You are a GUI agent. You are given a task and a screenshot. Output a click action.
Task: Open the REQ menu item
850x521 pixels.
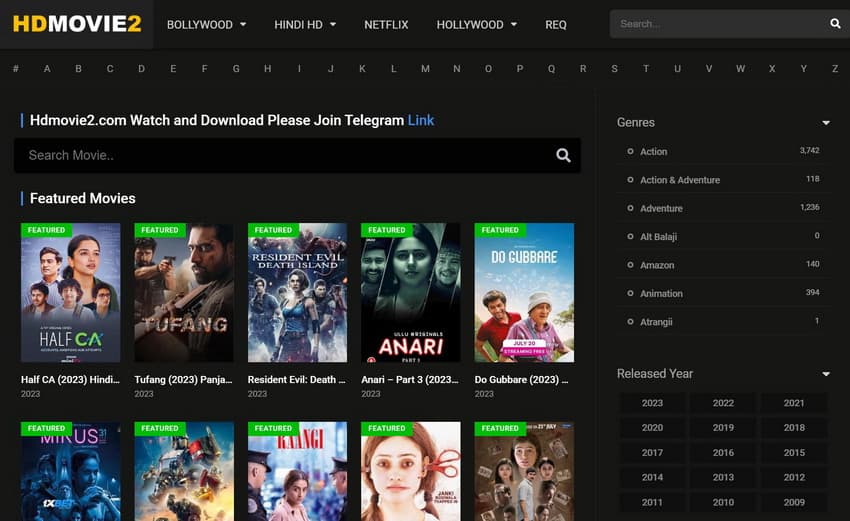coord(556,24)
